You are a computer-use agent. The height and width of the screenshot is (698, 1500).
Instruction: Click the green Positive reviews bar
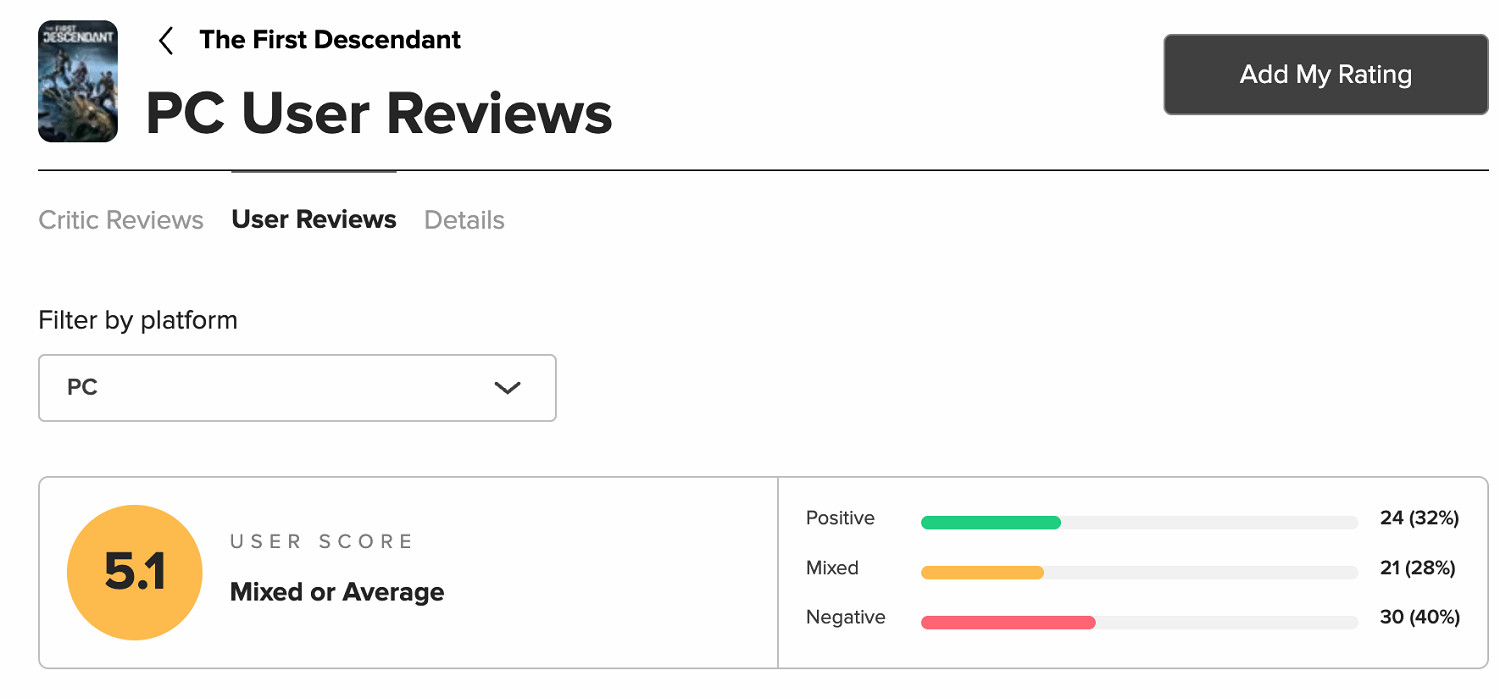990,522
